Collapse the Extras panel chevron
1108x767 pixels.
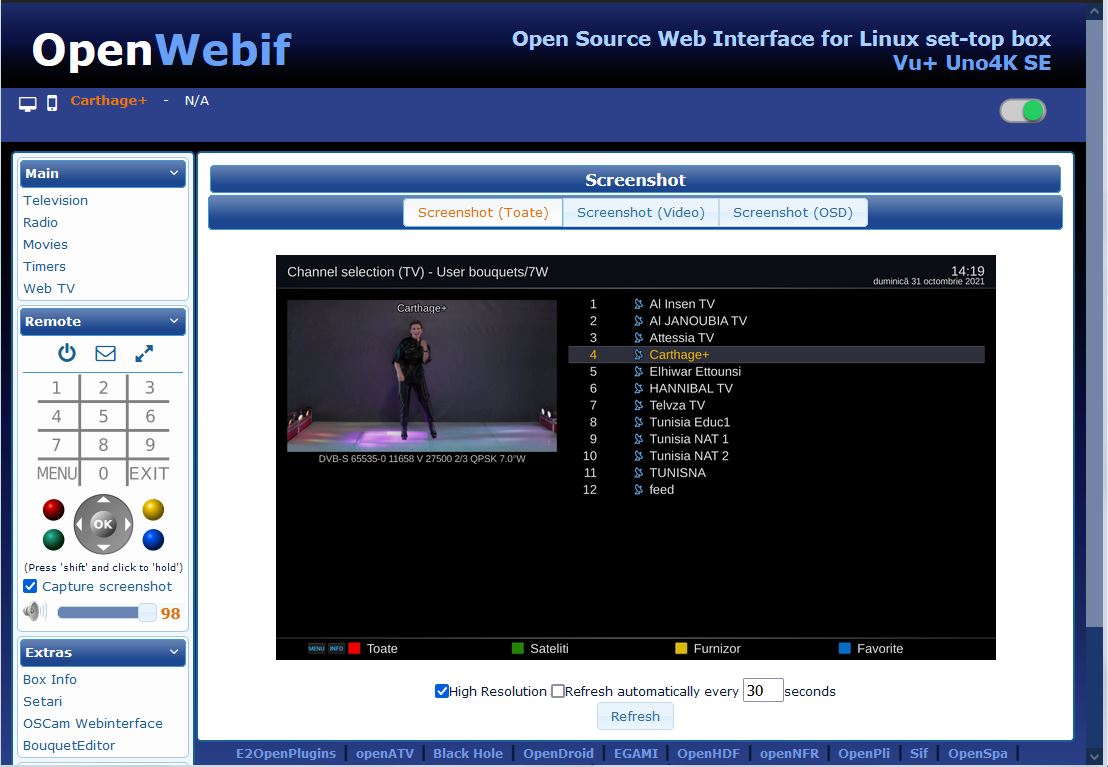tap(174, 652)
